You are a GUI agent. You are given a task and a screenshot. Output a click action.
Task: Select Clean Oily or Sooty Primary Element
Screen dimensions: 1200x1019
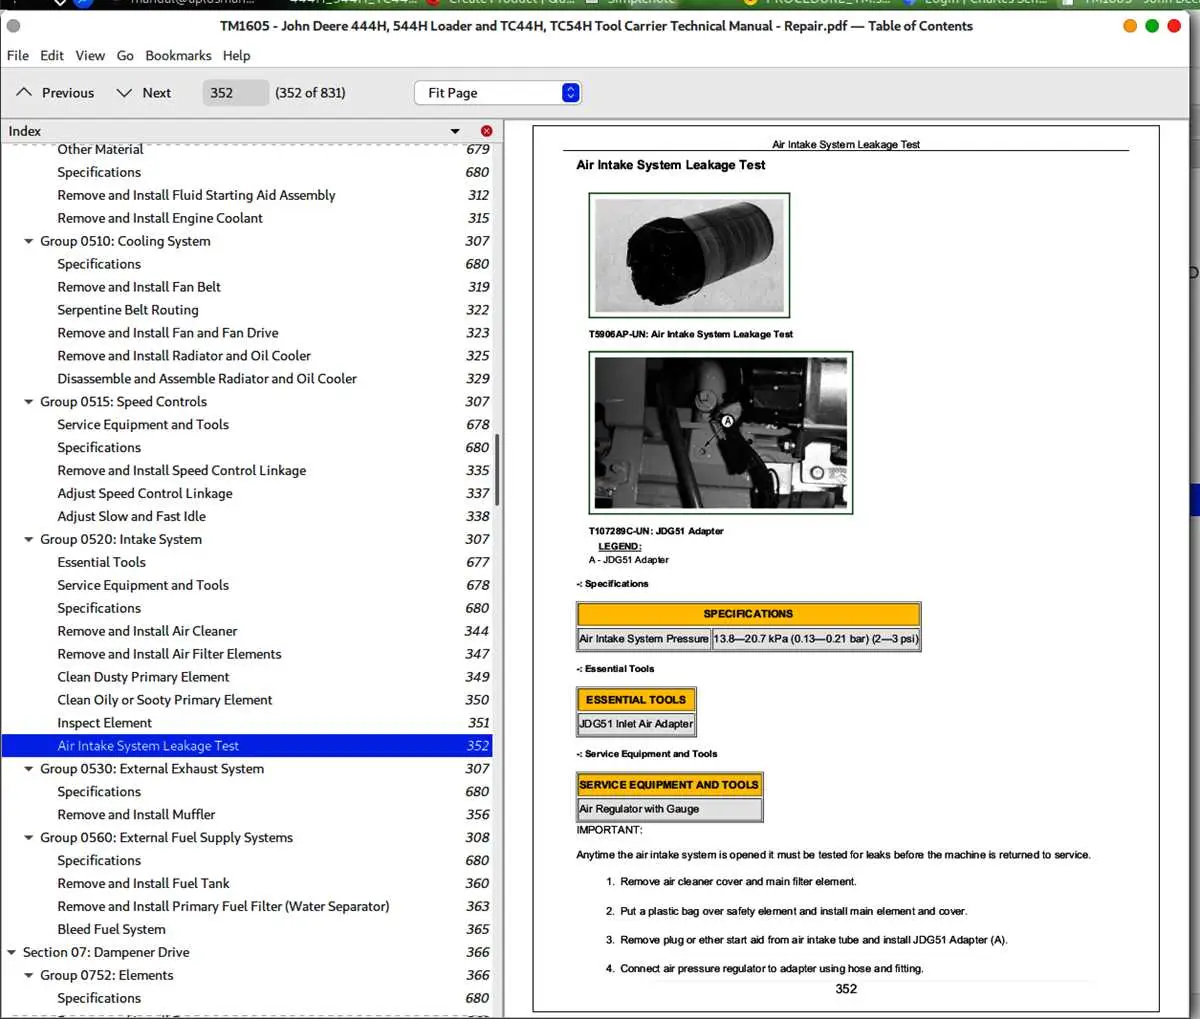point(165,701)
